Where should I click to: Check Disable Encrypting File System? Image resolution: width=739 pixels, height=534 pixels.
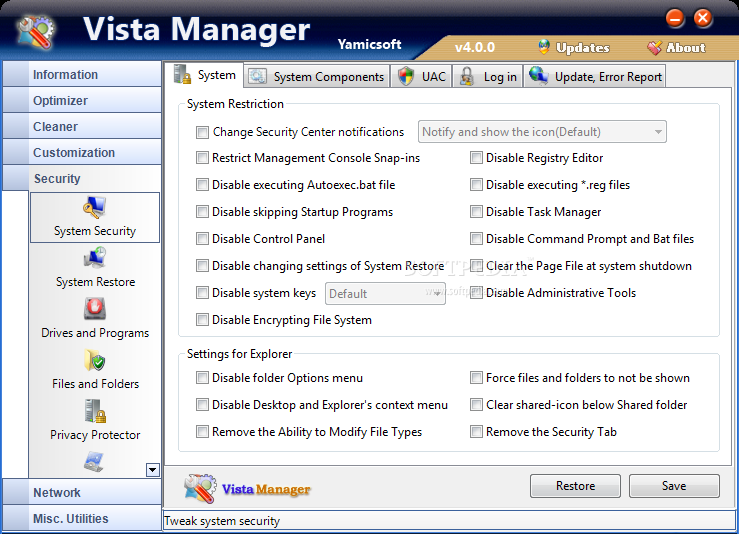[x=202, y=320]
